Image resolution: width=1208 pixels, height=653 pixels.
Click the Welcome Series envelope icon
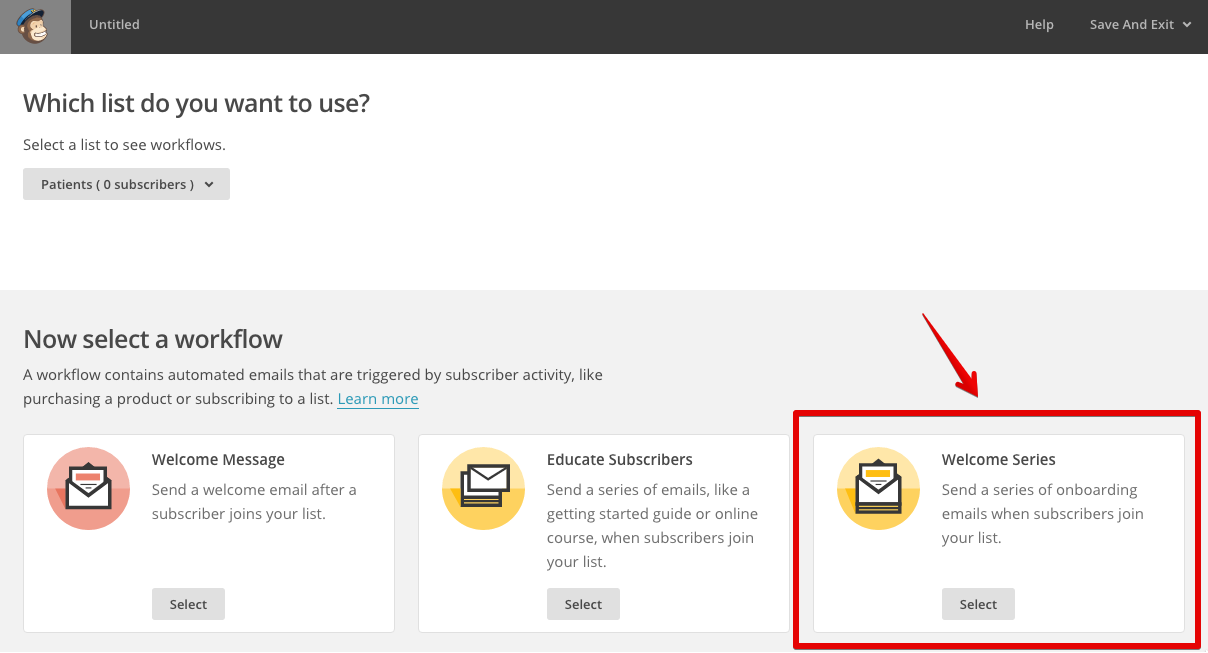878,489
